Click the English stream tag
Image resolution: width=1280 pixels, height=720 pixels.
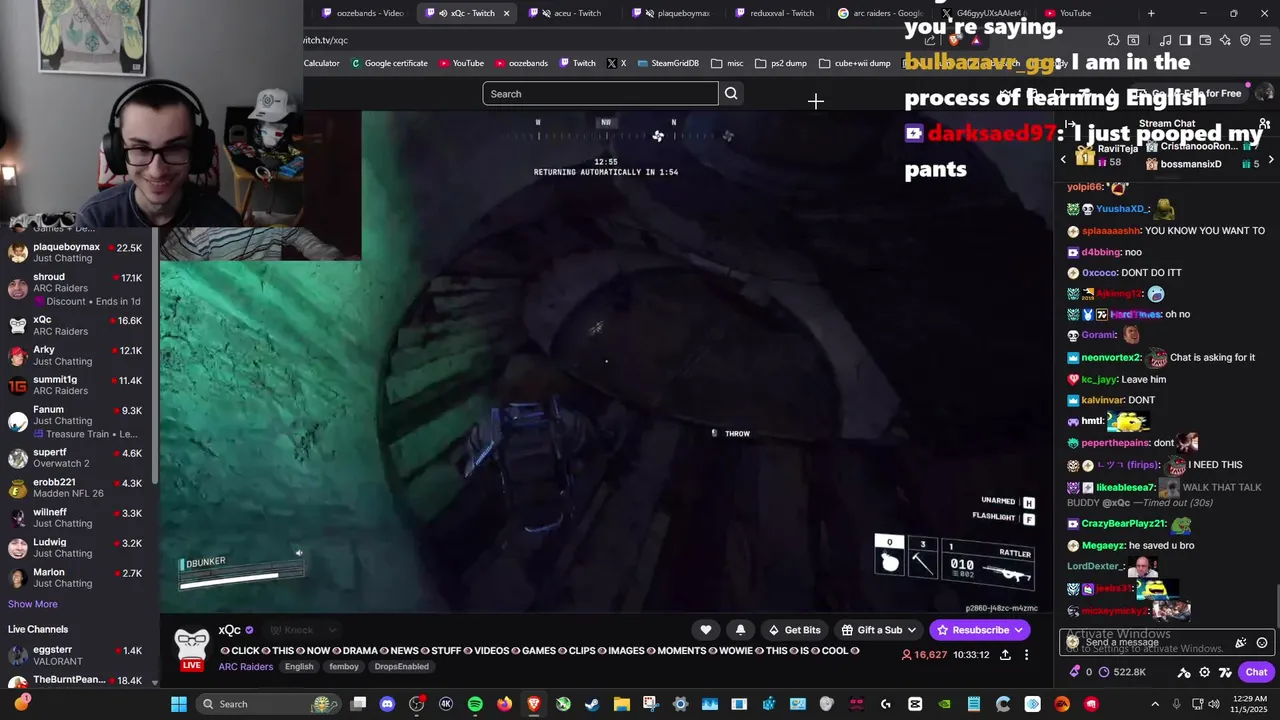click(x=299, y=667)
